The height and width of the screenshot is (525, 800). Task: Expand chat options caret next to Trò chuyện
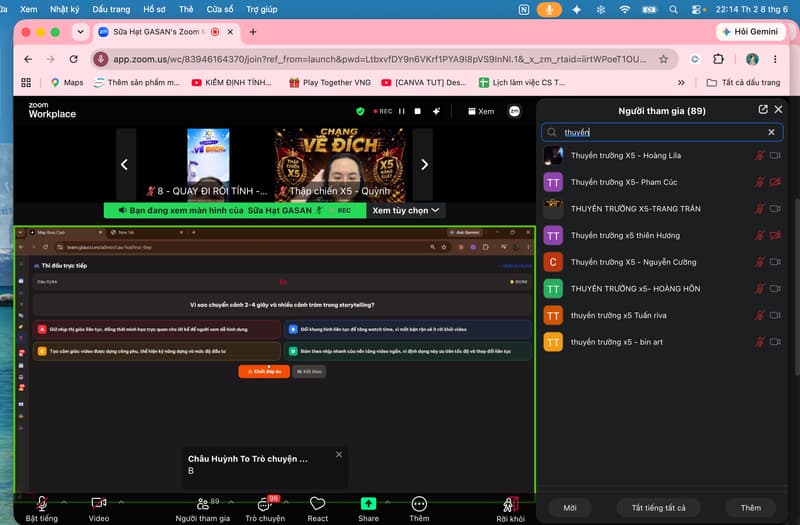click(286, 503)
